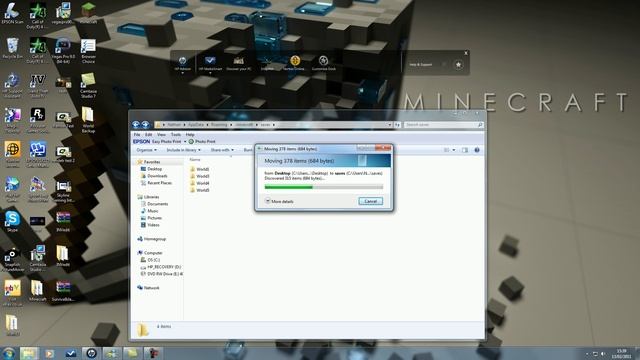Viewport: 640px width, 360px height.
Task: Open Include in library dropdown
Action: point(183,150)
